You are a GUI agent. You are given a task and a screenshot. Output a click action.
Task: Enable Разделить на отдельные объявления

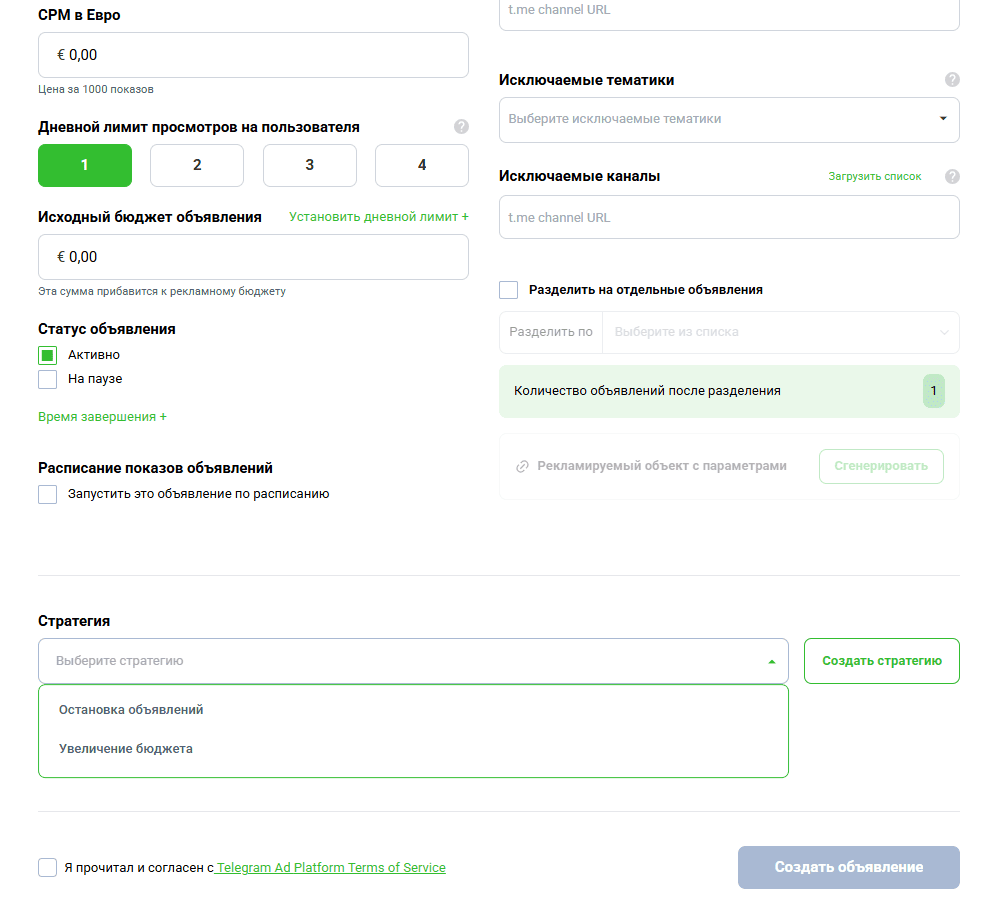(x=508, y=289)
